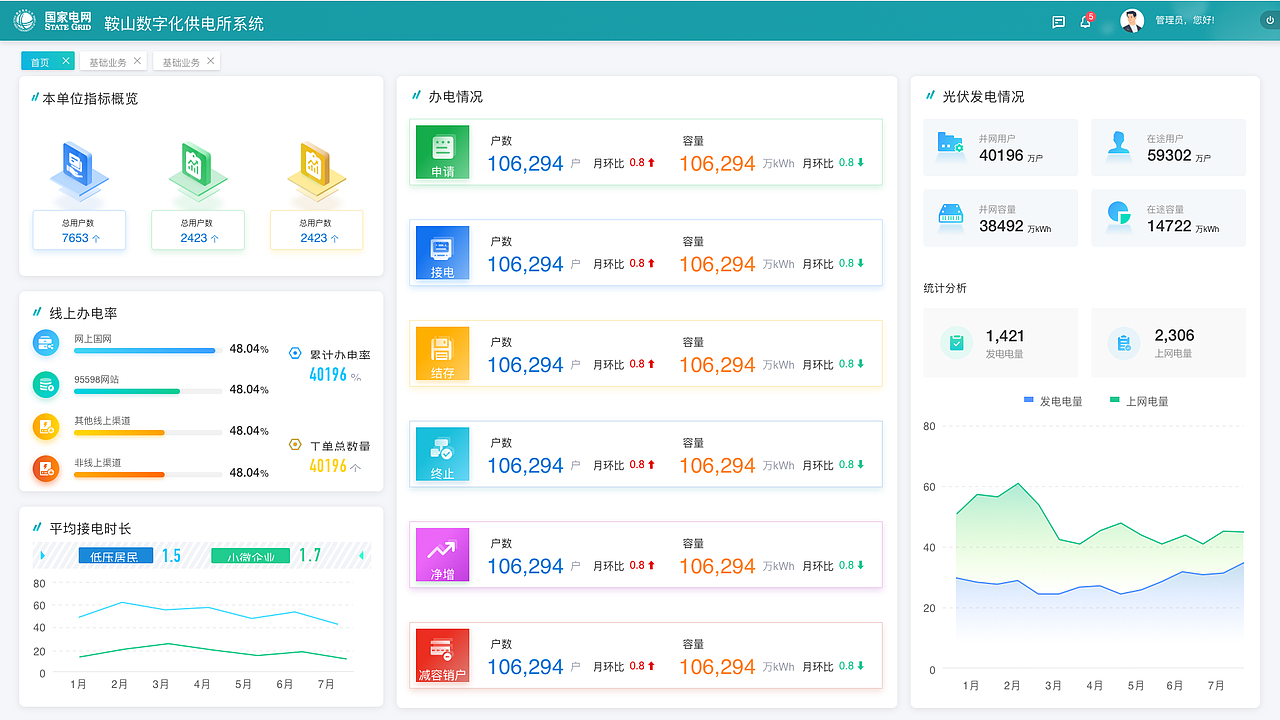
Task: Click the 其他线上渠道 yellow progress bar
Action: point(119,433)
